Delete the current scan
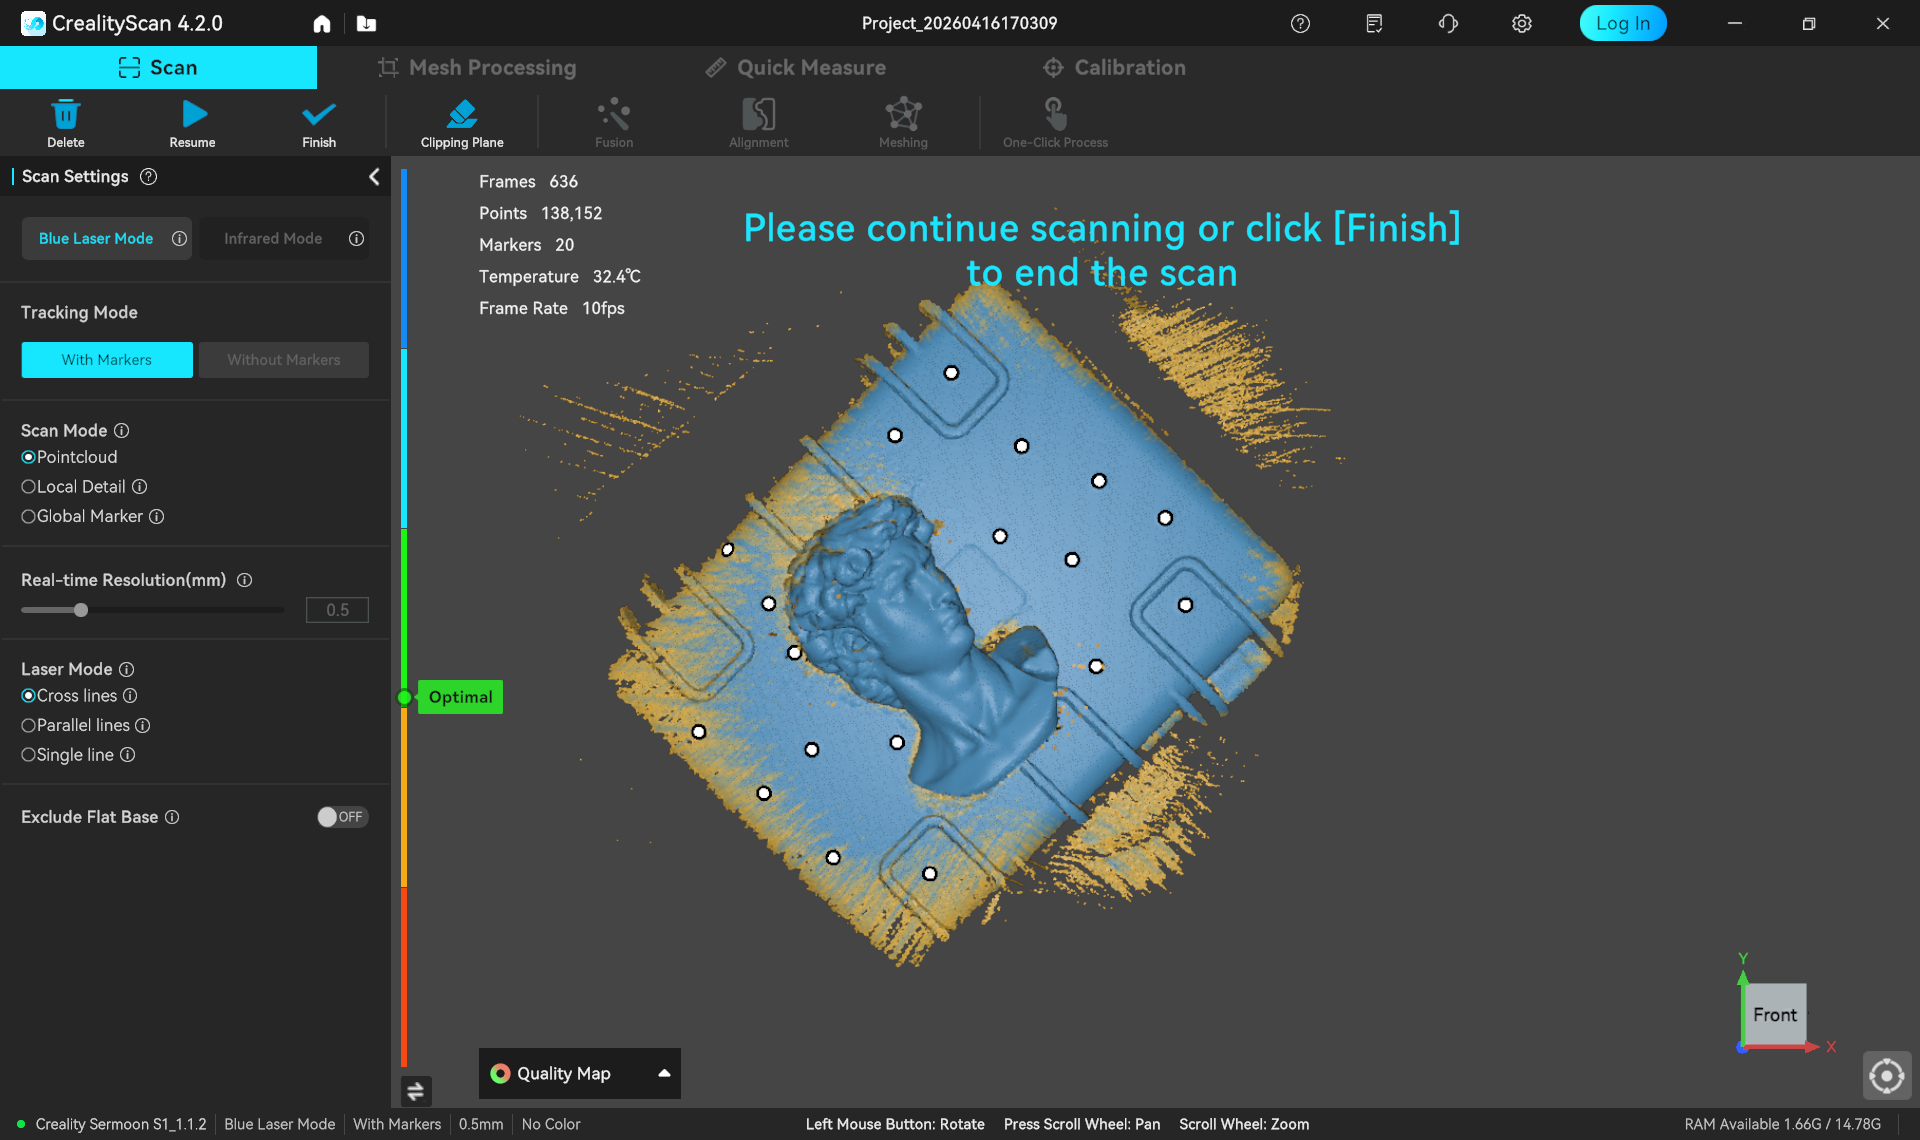Image resolution: width=1920 pixels, height=1140 pixels. pos(66,123)
